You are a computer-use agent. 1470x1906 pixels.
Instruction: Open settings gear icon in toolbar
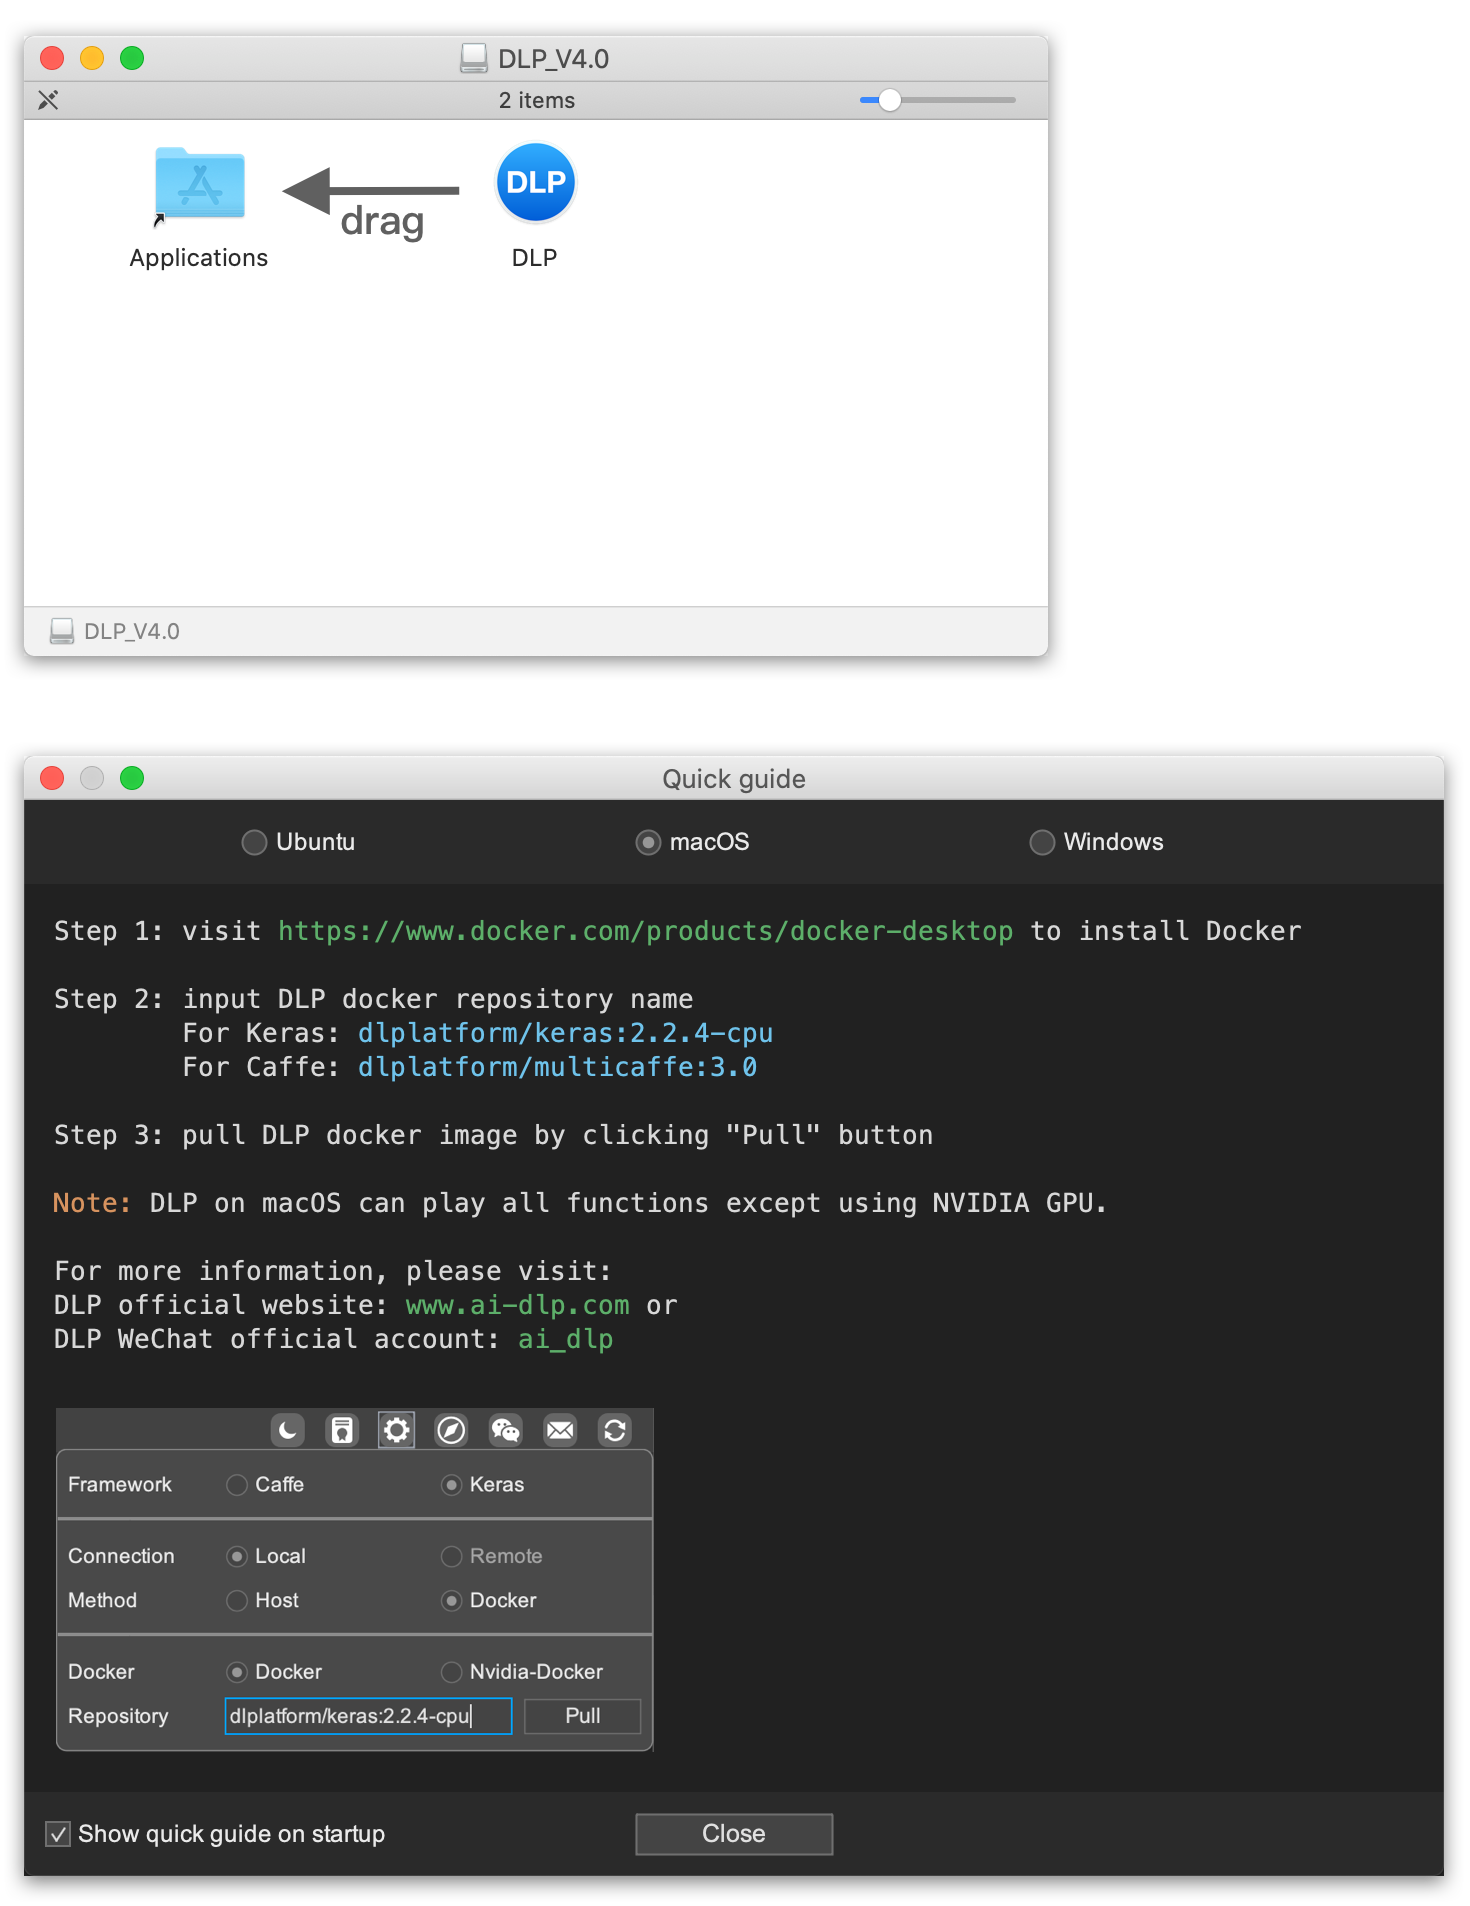click(x=397, y=1430)
